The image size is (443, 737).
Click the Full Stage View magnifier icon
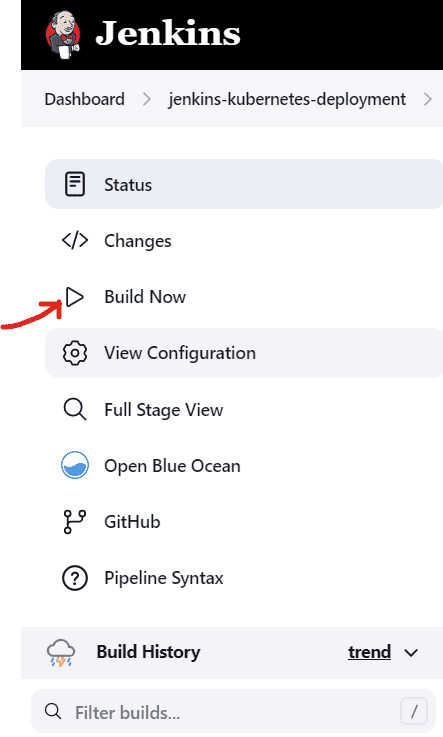pos(75,409)
